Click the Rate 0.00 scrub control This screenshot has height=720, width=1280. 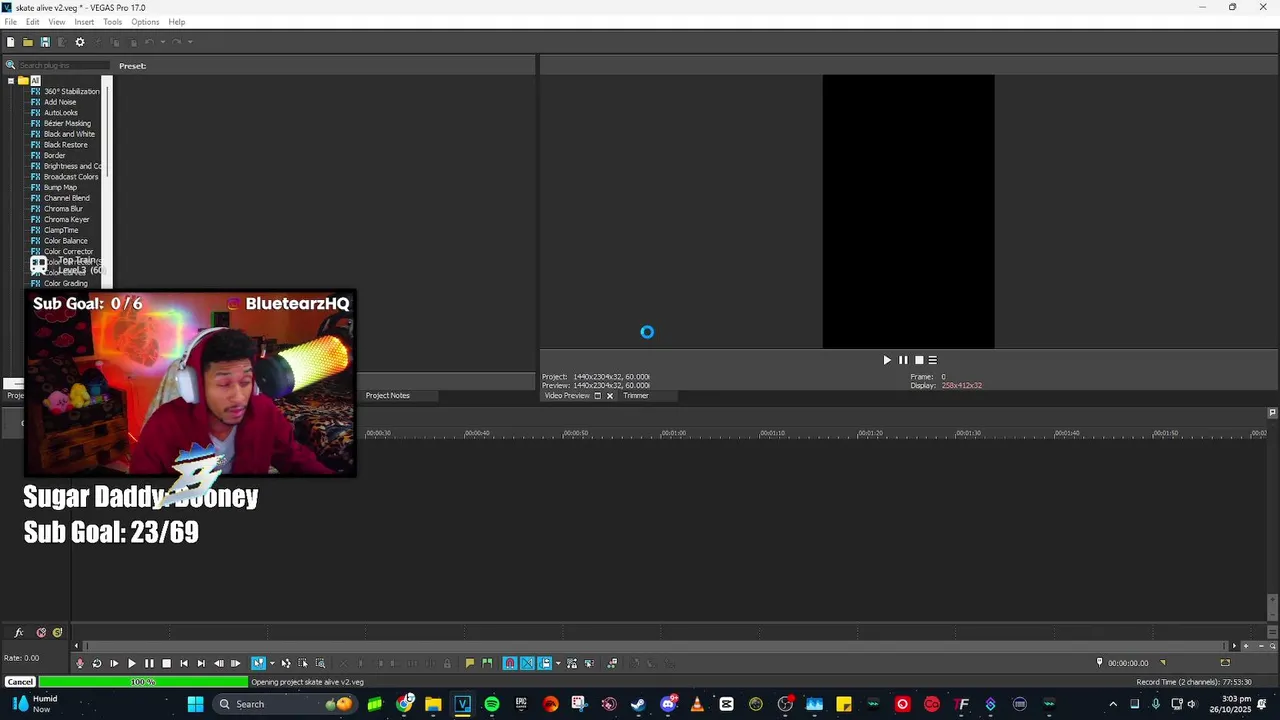[x=21, y=658]
